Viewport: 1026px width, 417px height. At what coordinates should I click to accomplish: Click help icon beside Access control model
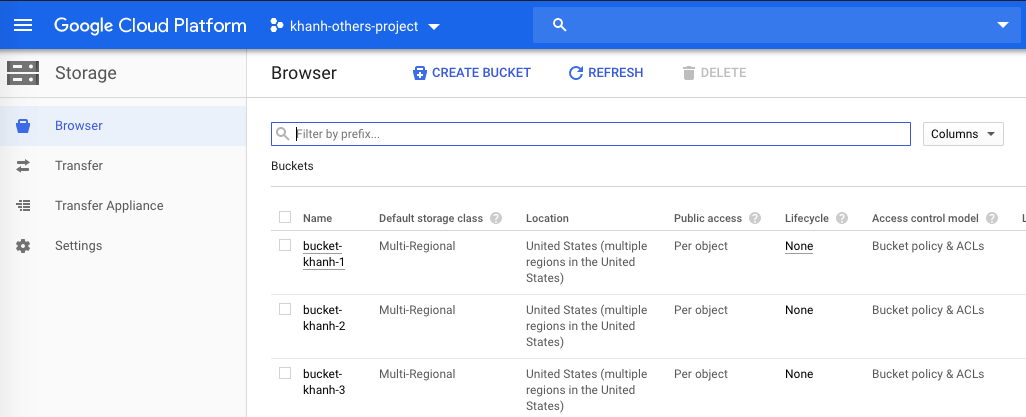[992, 218]
